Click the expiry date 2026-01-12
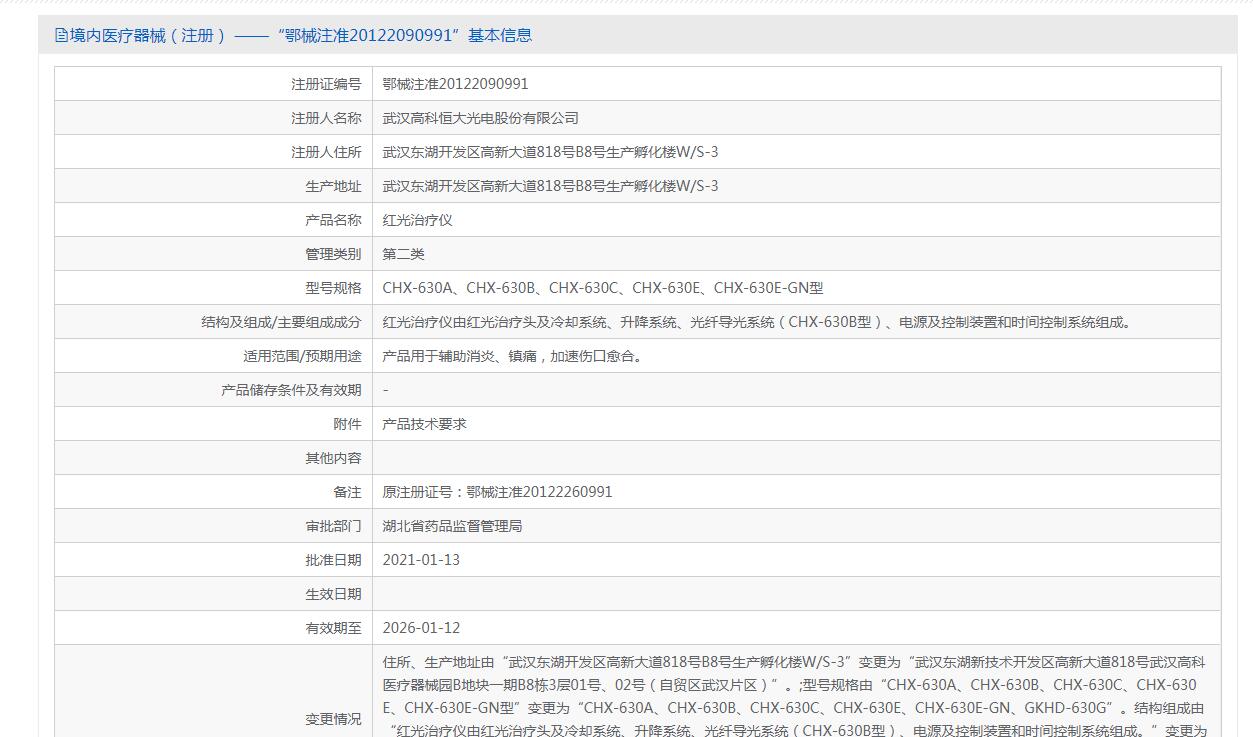The image size is (1253, 737). click(x=421, y=628)
